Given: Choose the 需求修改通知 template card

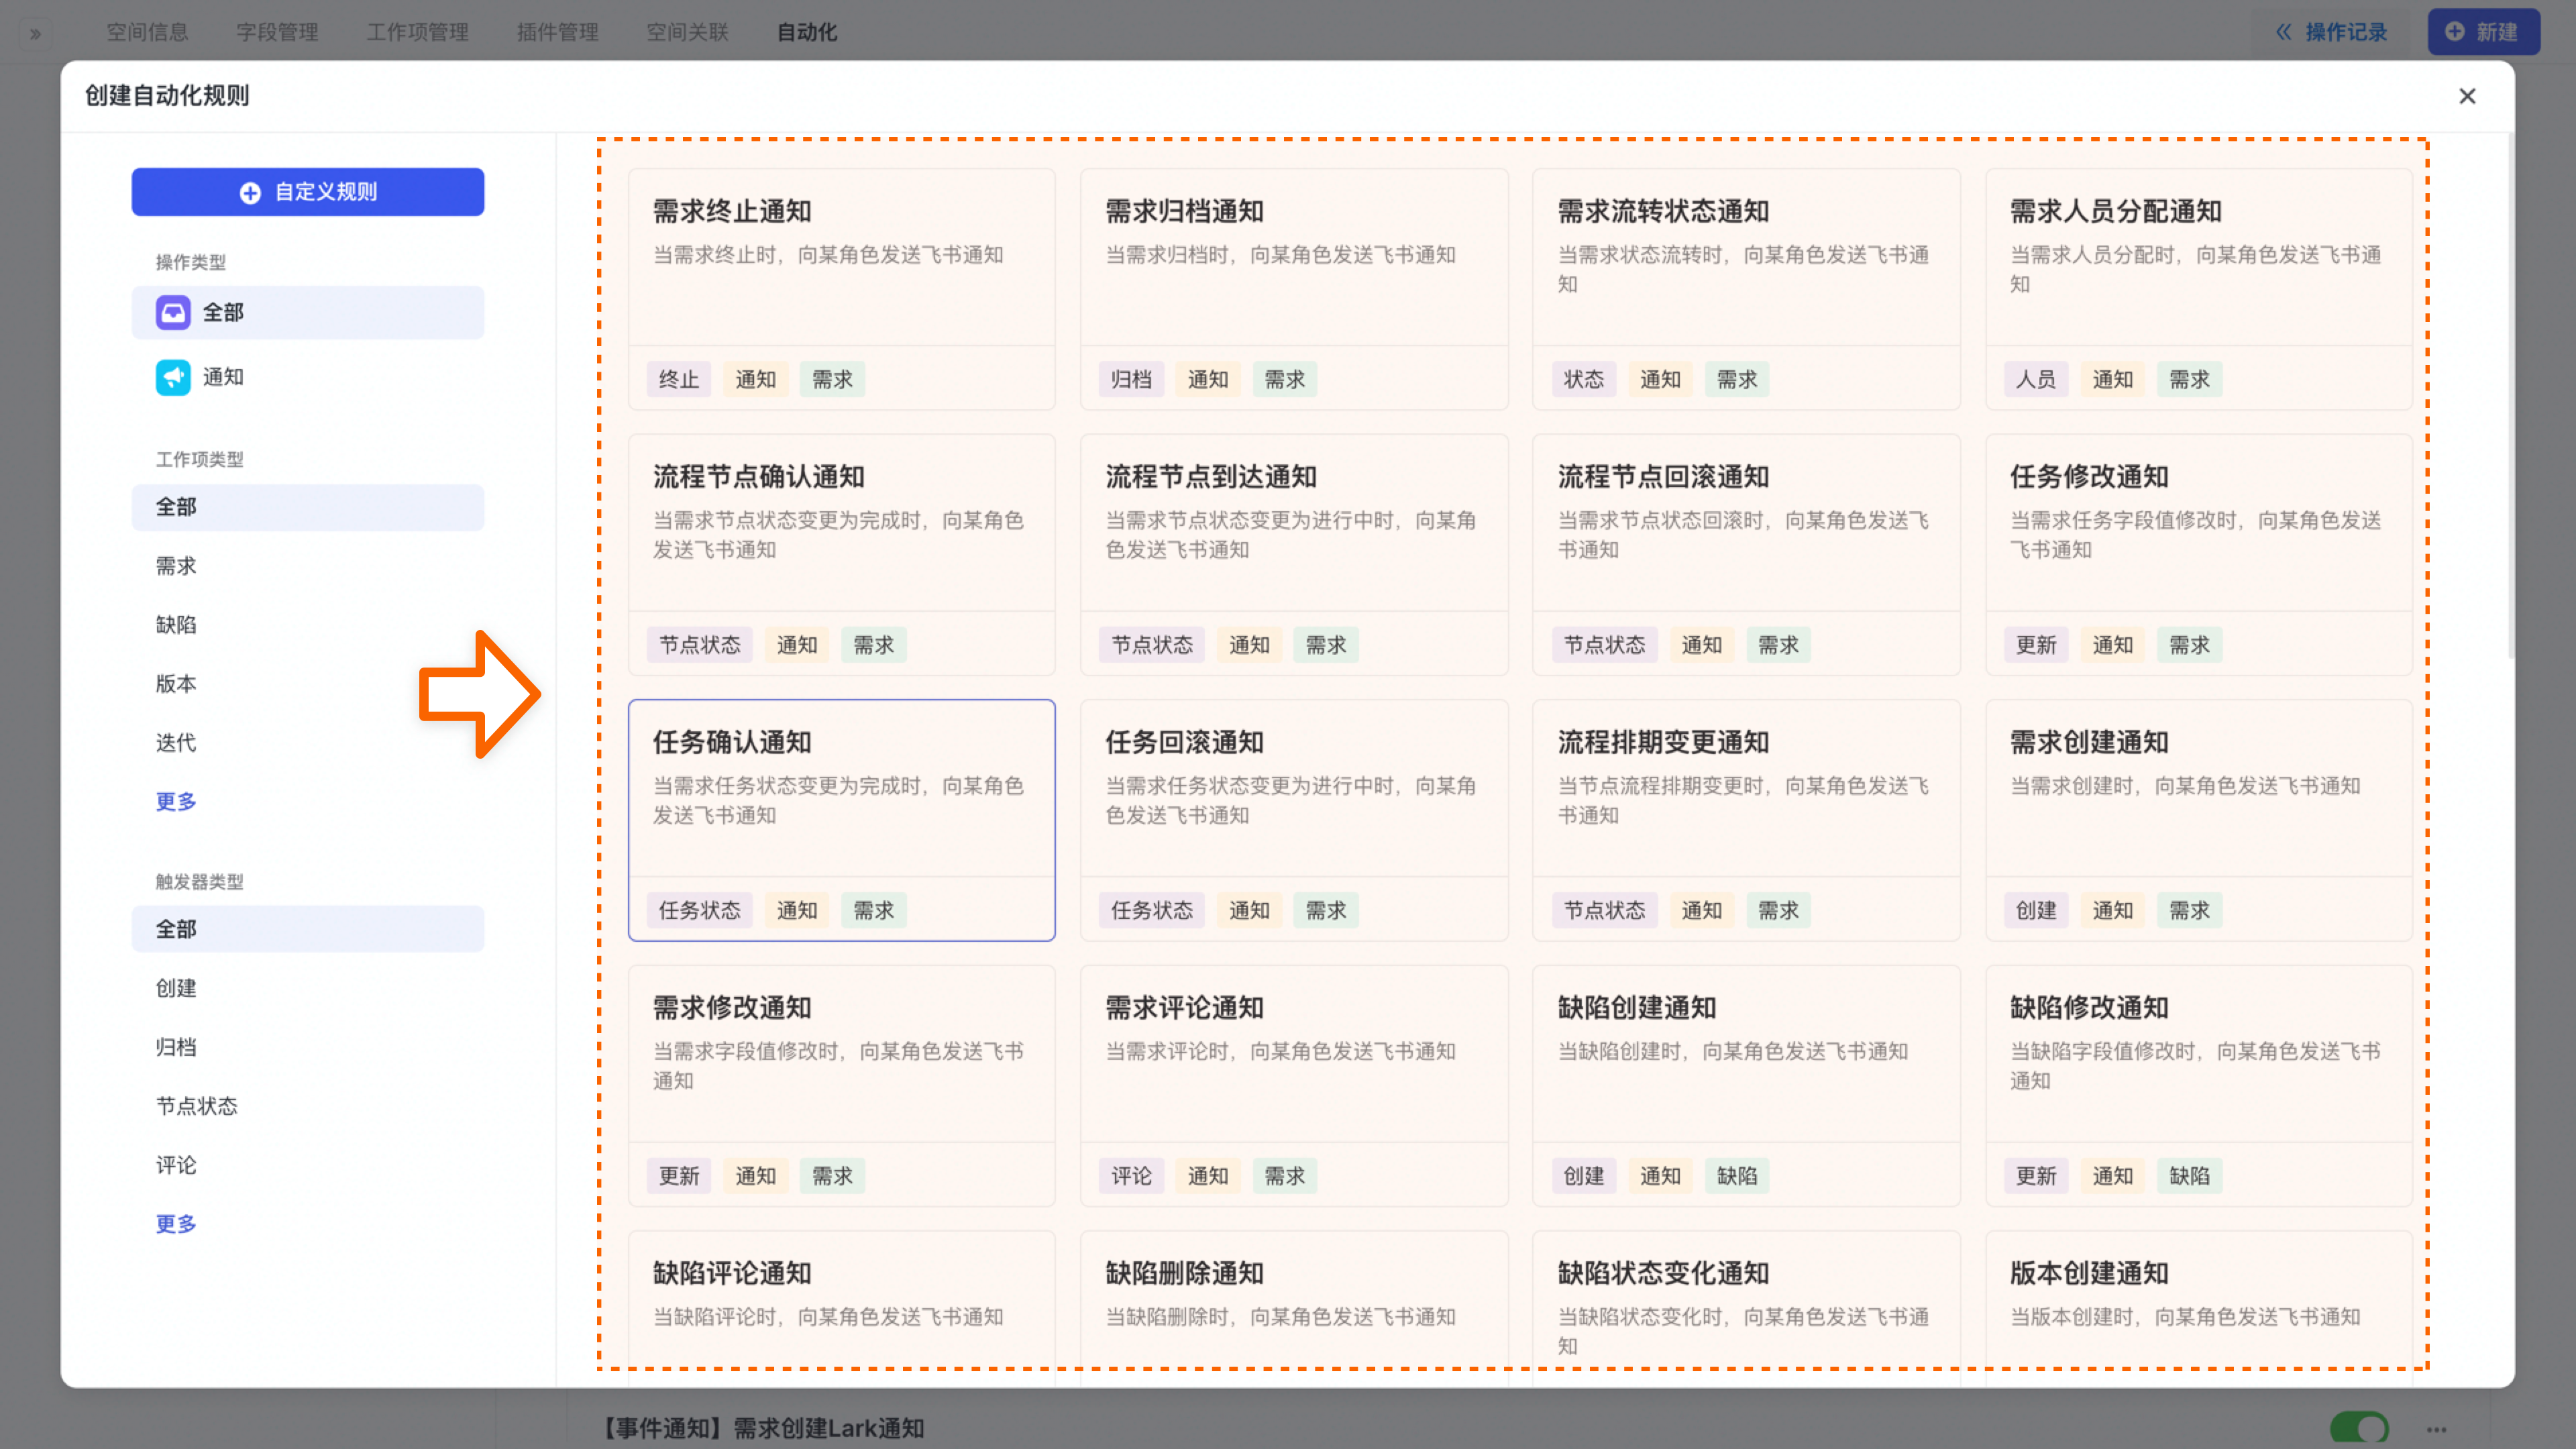Looking at the screenshot, I should (841, 1086).
